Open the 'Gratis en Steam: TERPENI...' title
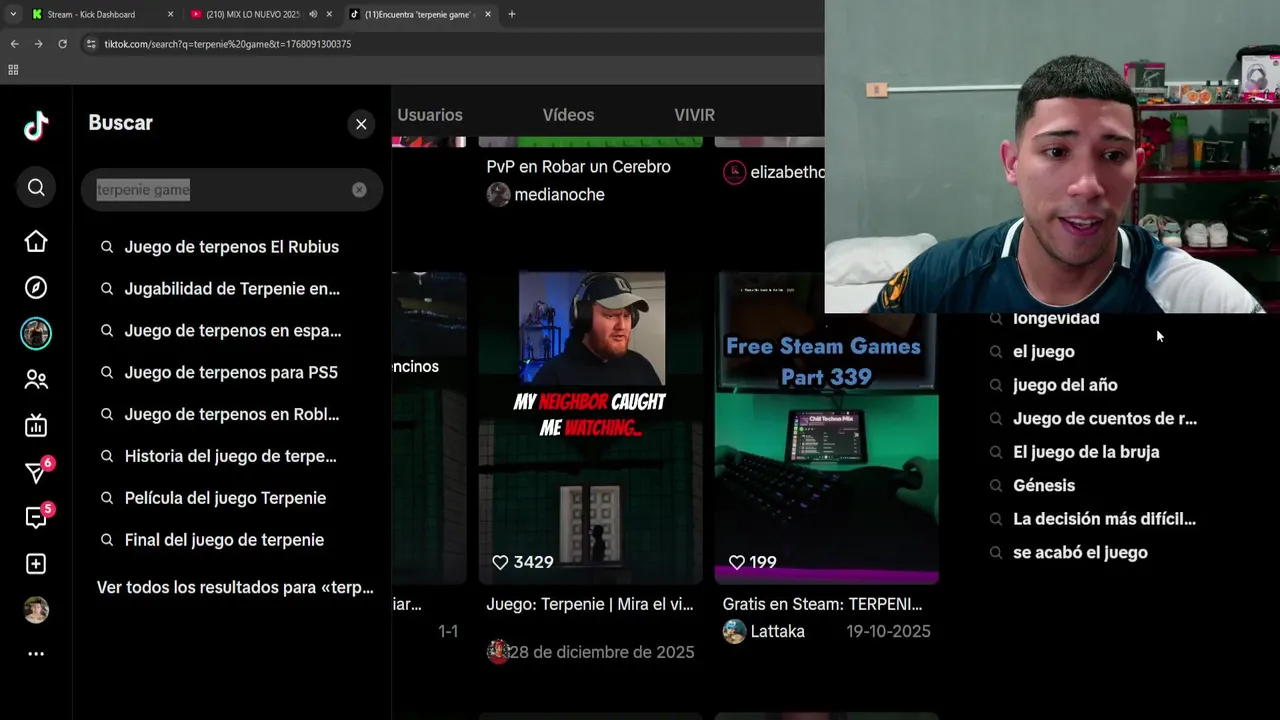Image resolution: width=1280 pixels, height=720 pixels. pos(822,604)
